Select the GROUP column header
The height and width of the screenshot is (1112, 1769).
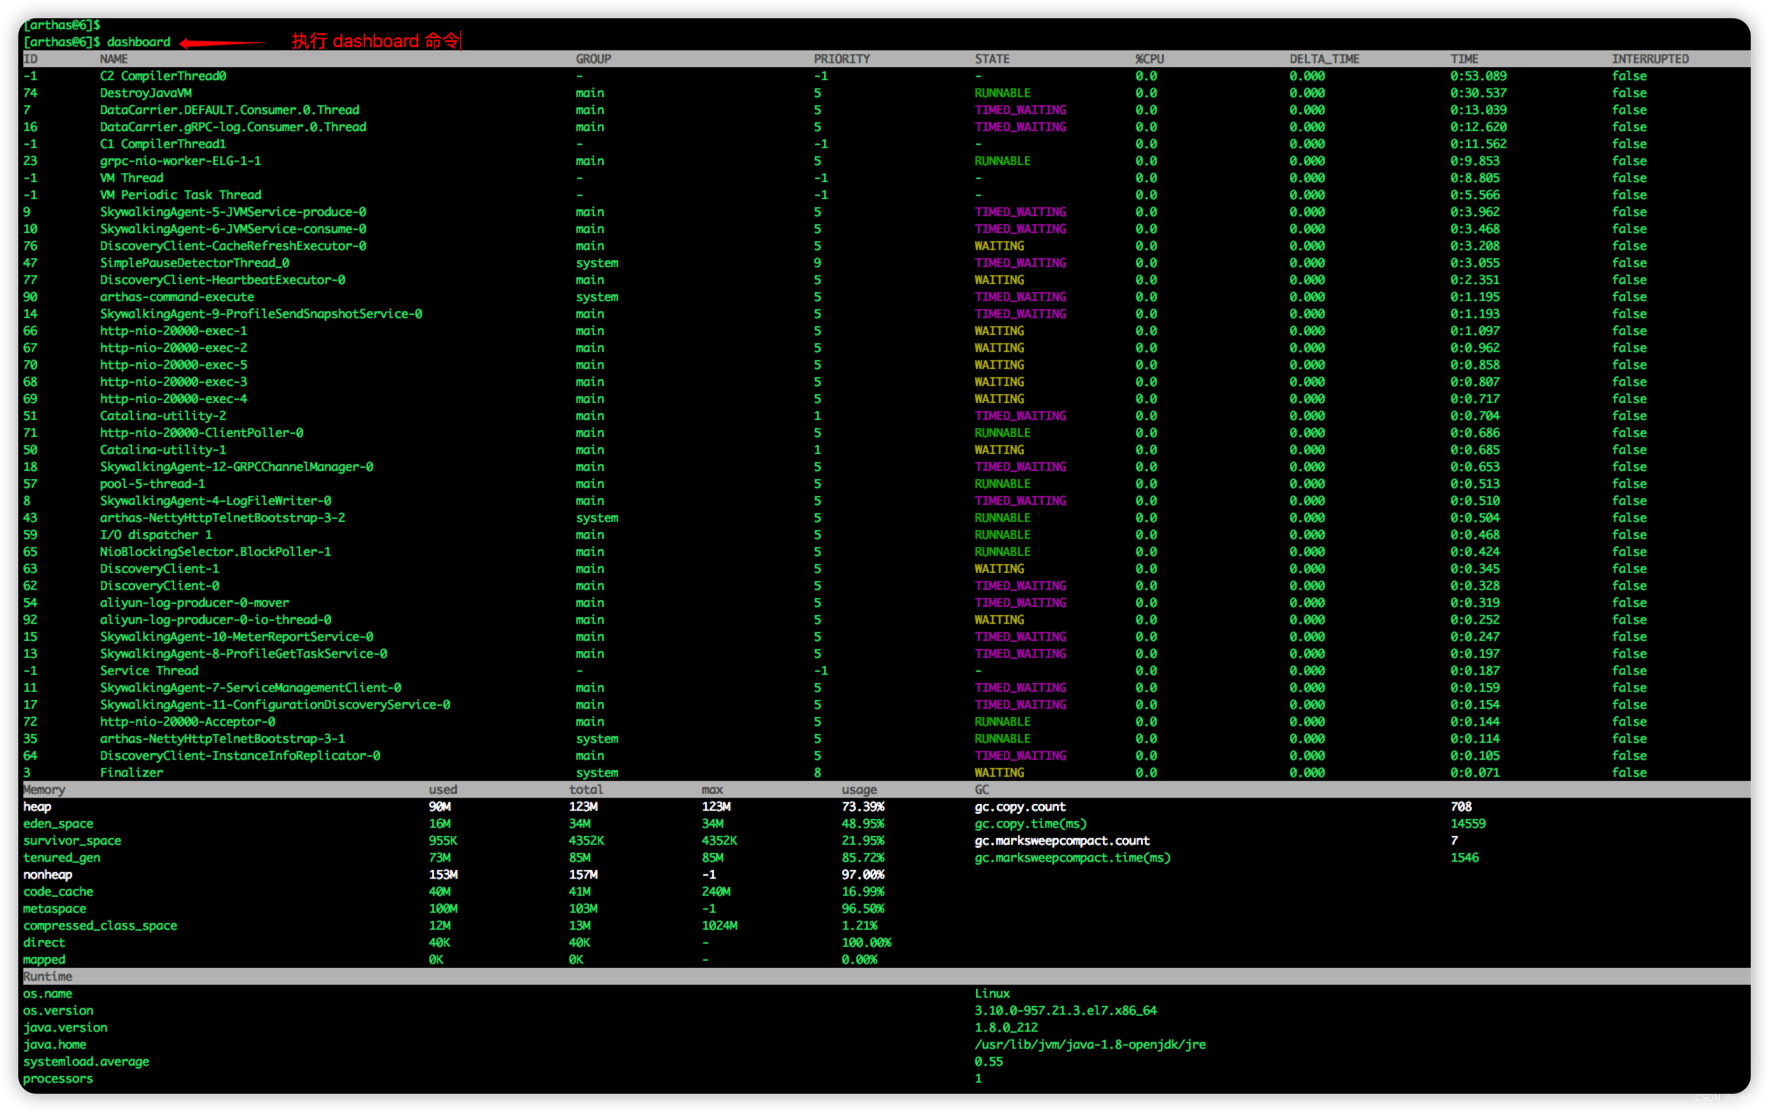(x=593, y=59)
